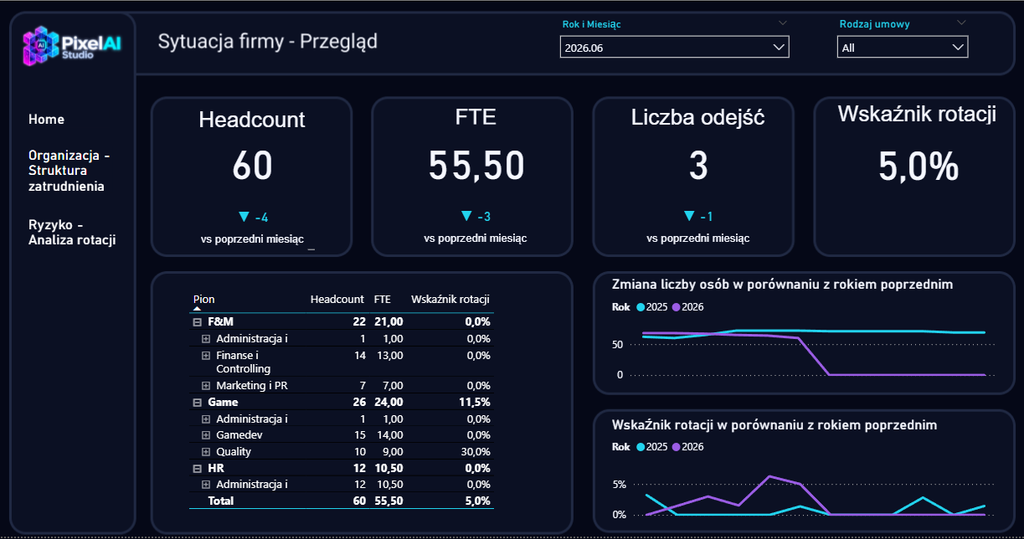Image resolution: width=1024 pixels, height=539 pixels.
Task: Click chevron above Rok i Miesiąc slicer
Action: click(x=782, y=23)
